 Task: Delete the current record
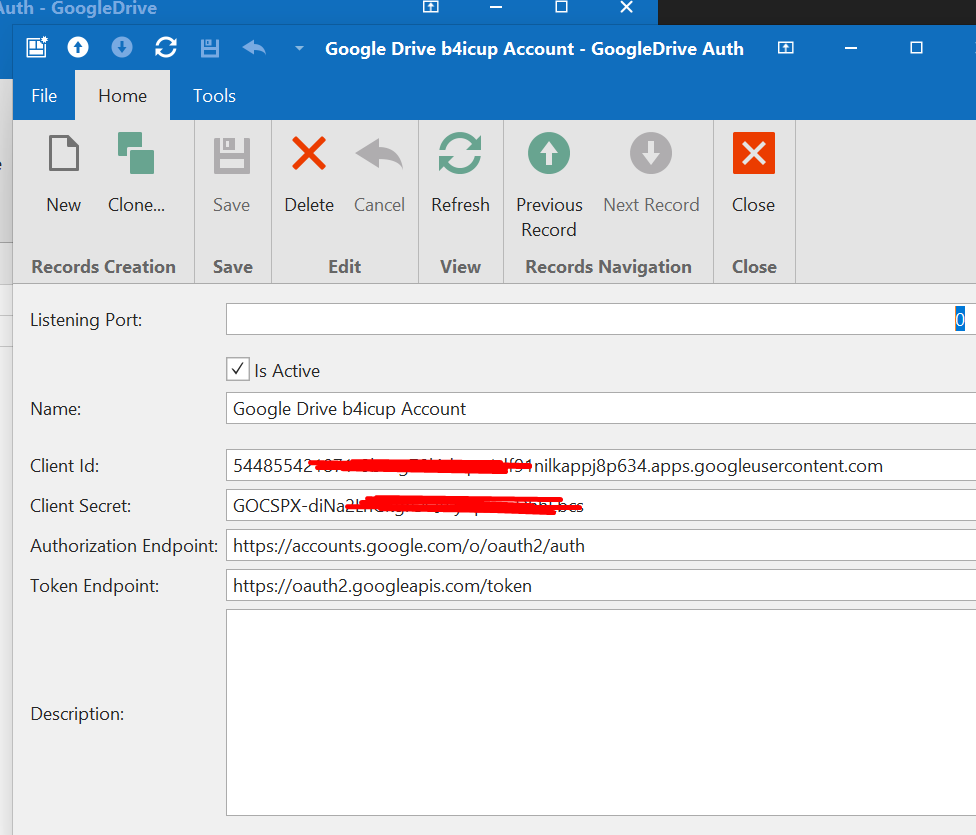[x=309, y=174]
